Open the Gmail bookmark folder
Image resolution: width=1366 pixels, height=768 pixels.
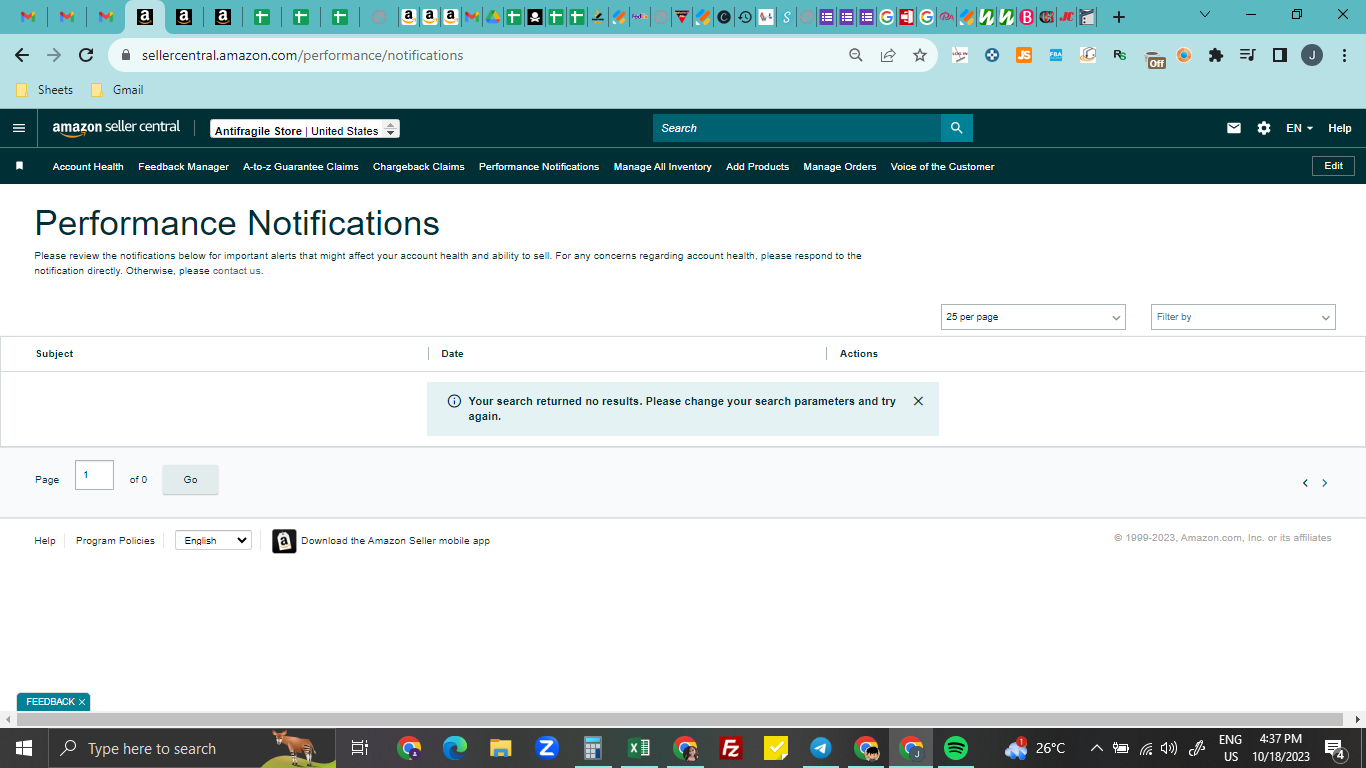[x=117, y=90]
